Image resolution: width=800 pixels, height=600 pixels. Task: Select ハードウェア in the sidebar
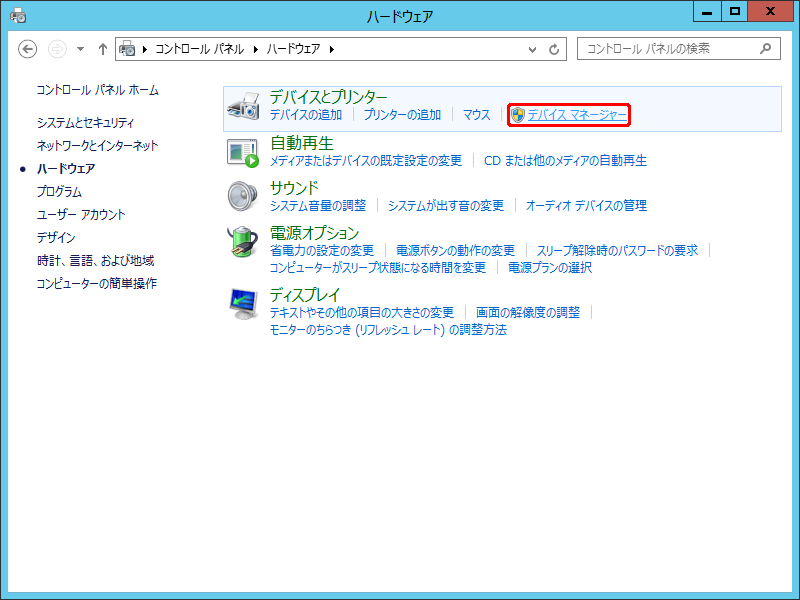point(66,168)
